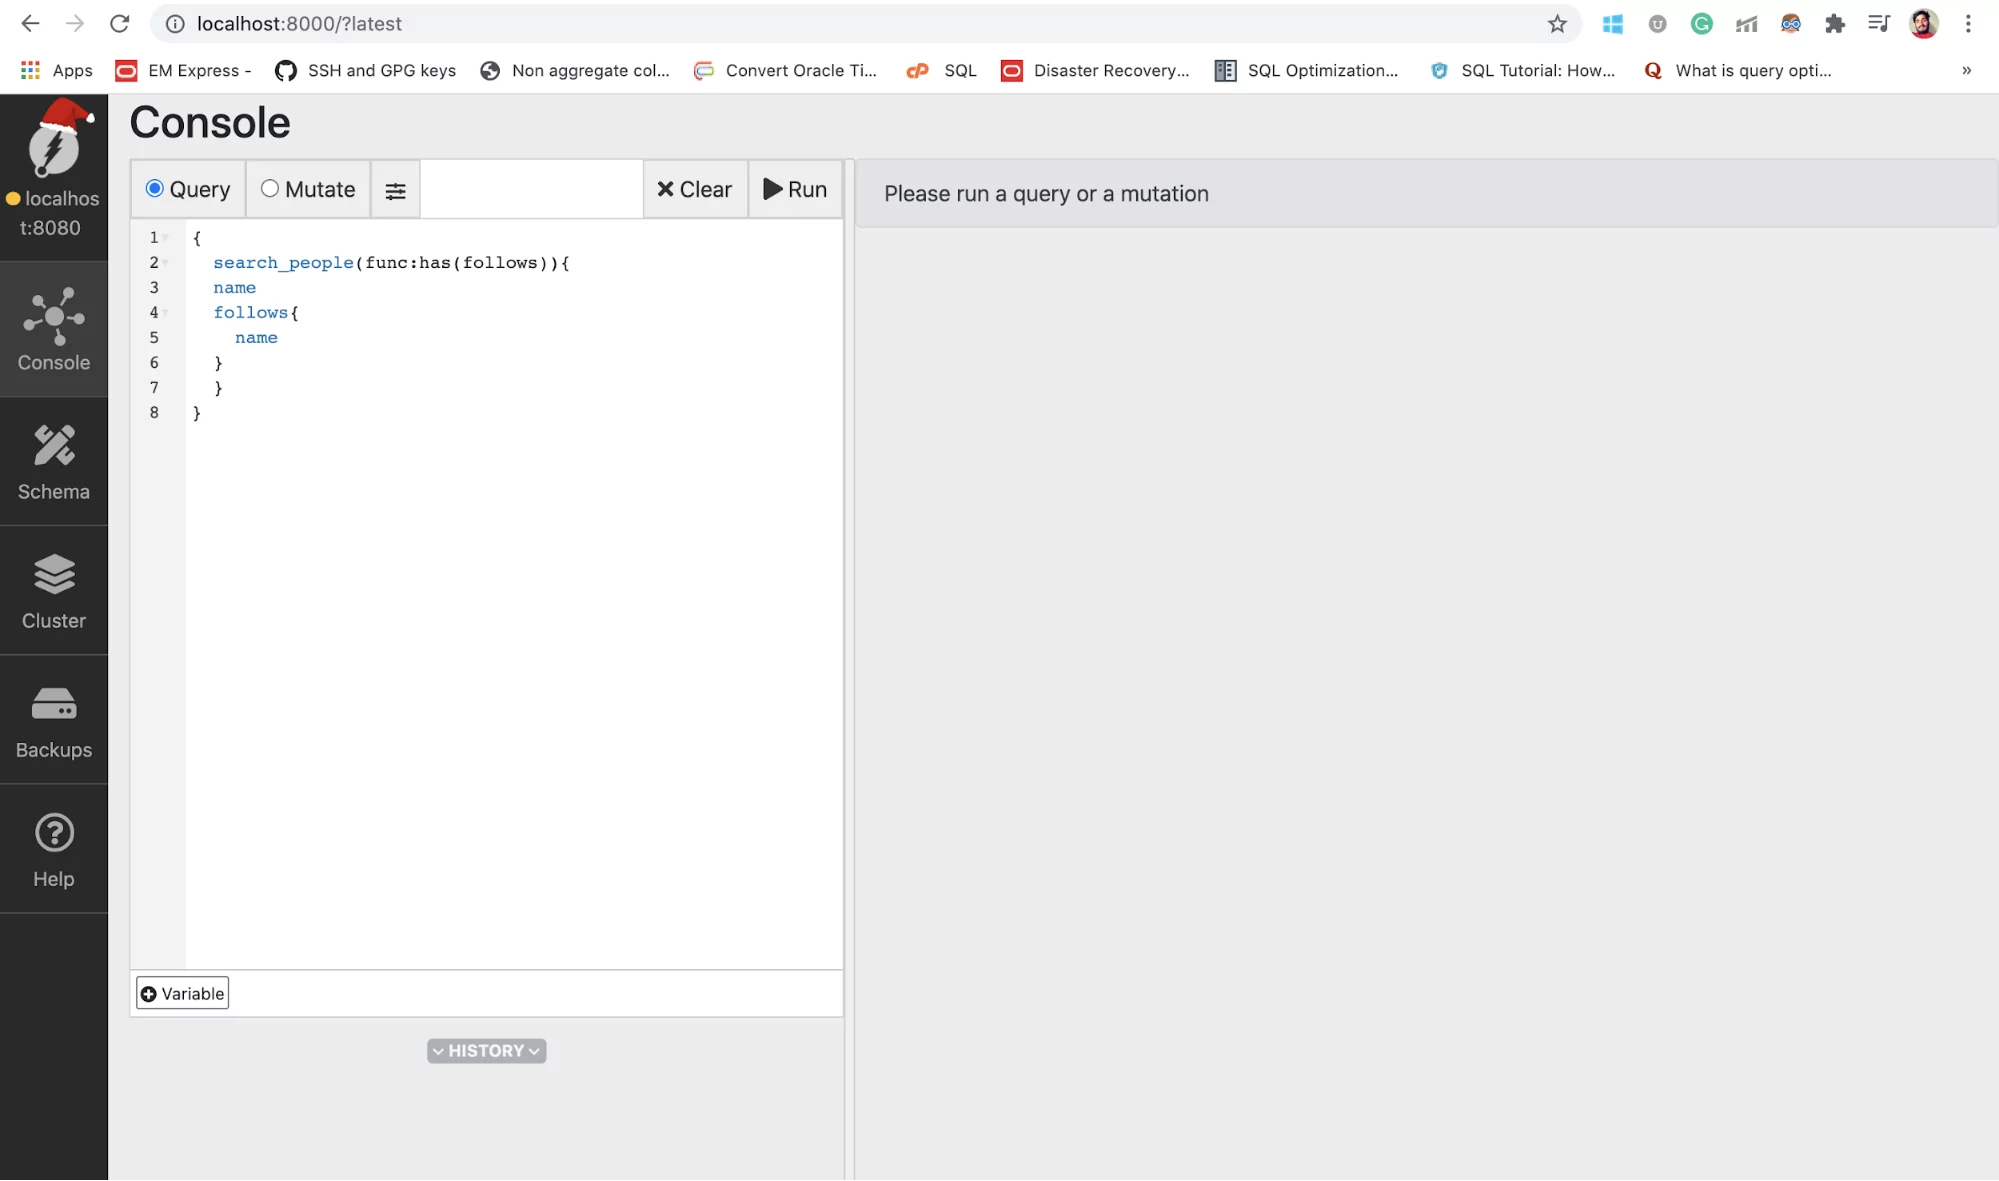1999x1181 pixels.
Task: Click the browser reload icon
Action: pyautogui.click(x=119, y=24)
